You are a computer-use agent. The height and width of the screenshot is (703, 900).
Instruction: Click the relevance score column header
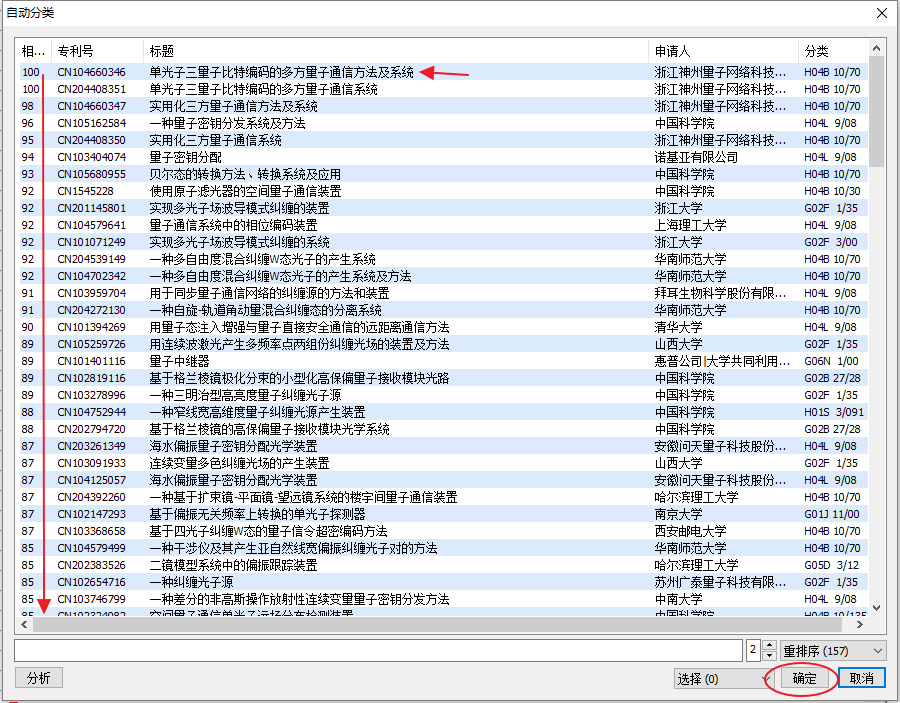(x=33, y=51)
